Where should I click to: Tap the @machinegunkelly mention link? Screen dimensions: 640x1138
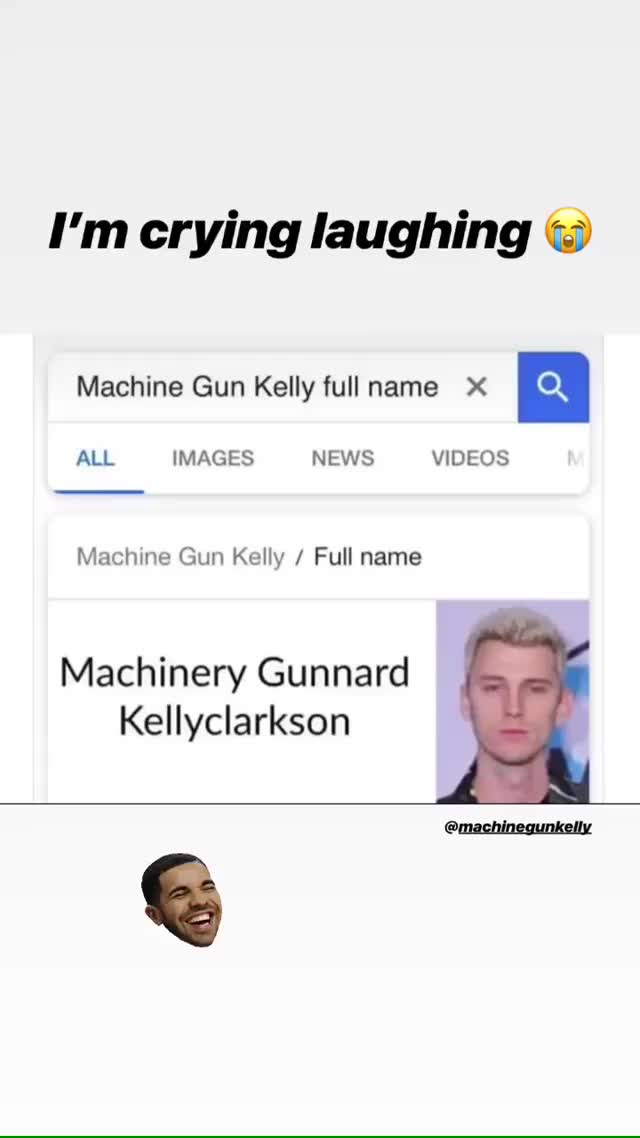point(518,827)
